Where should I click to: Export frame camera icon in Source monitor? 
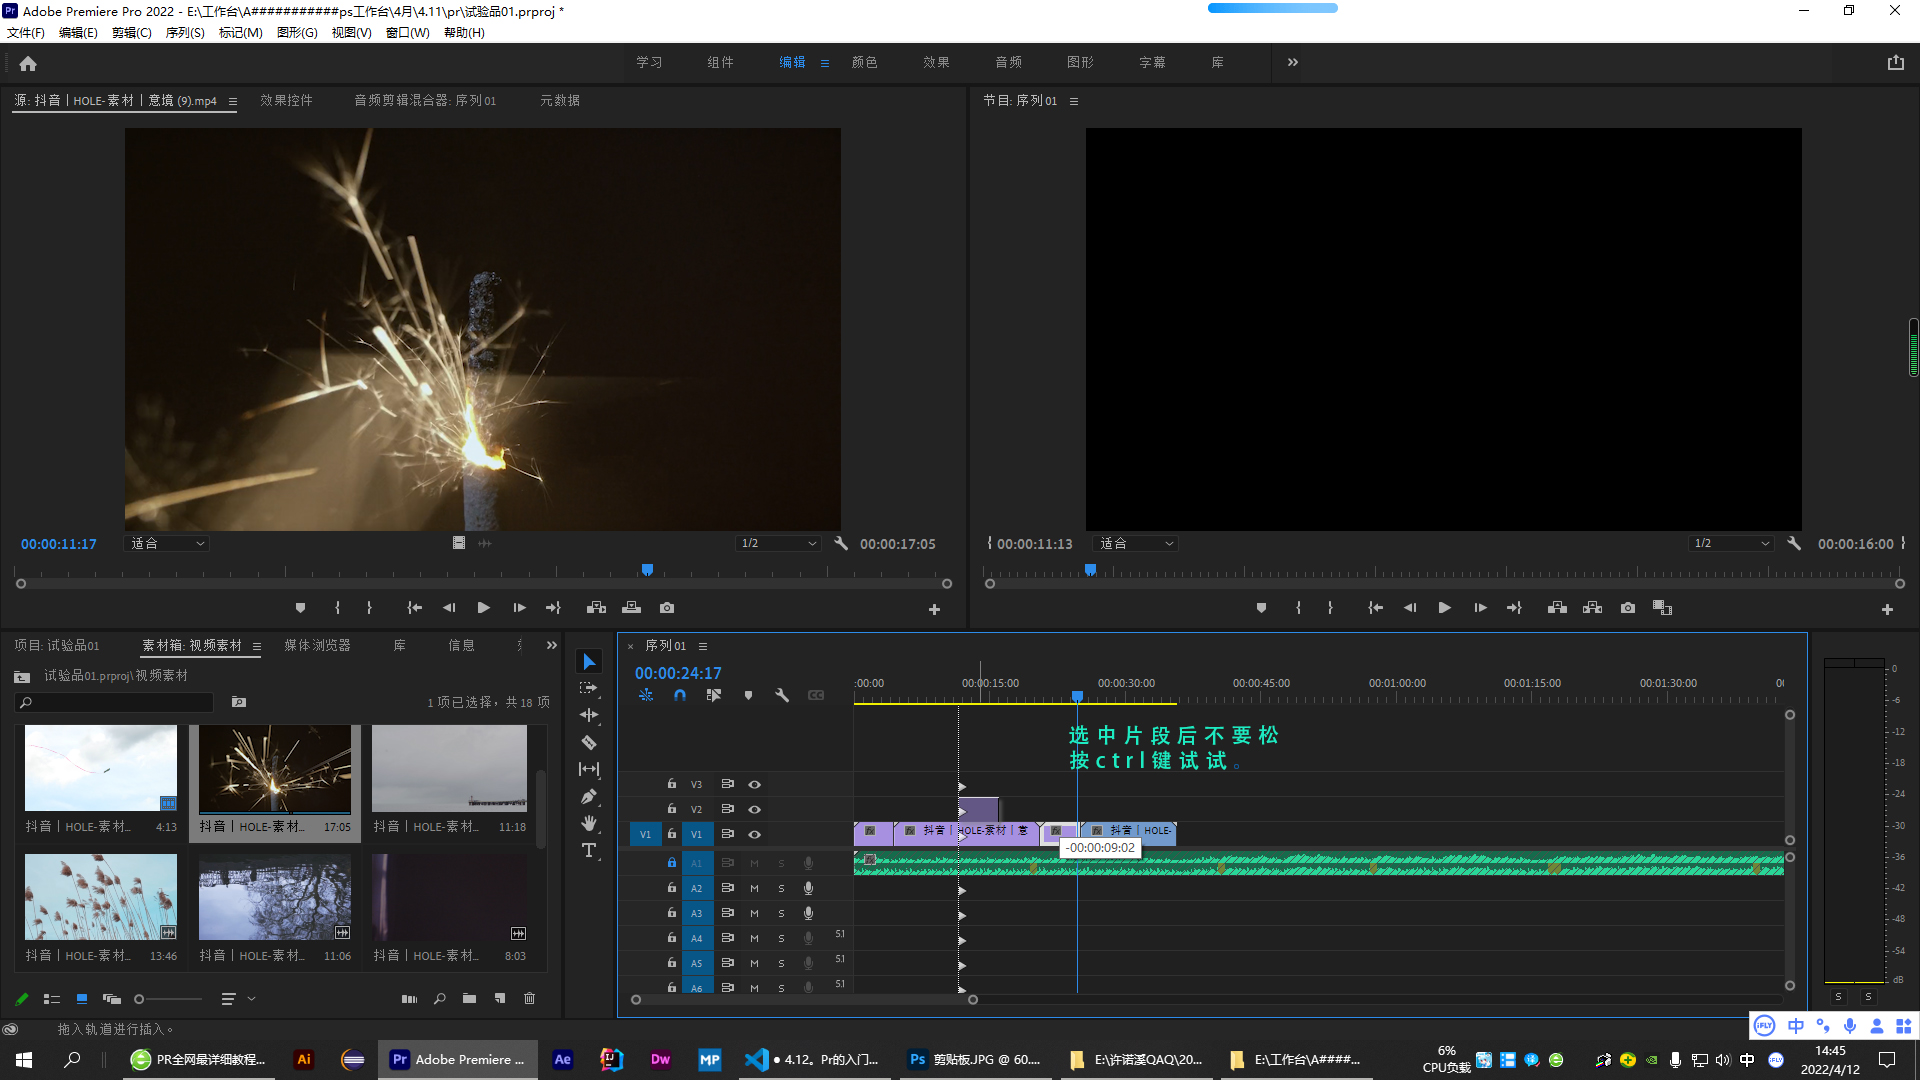pyautogui.click(x=667, y=608)
